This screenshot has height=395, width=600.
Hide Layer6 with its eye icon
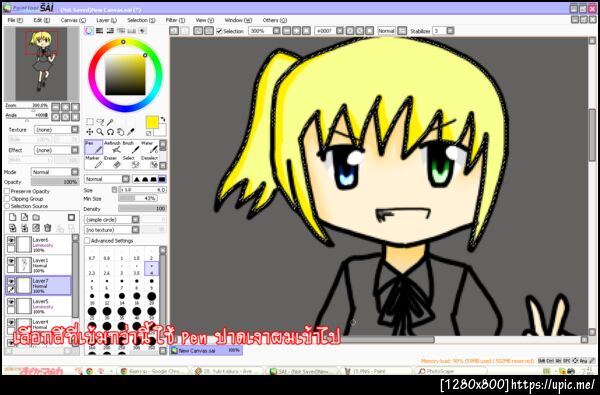(x=11, y=240)
